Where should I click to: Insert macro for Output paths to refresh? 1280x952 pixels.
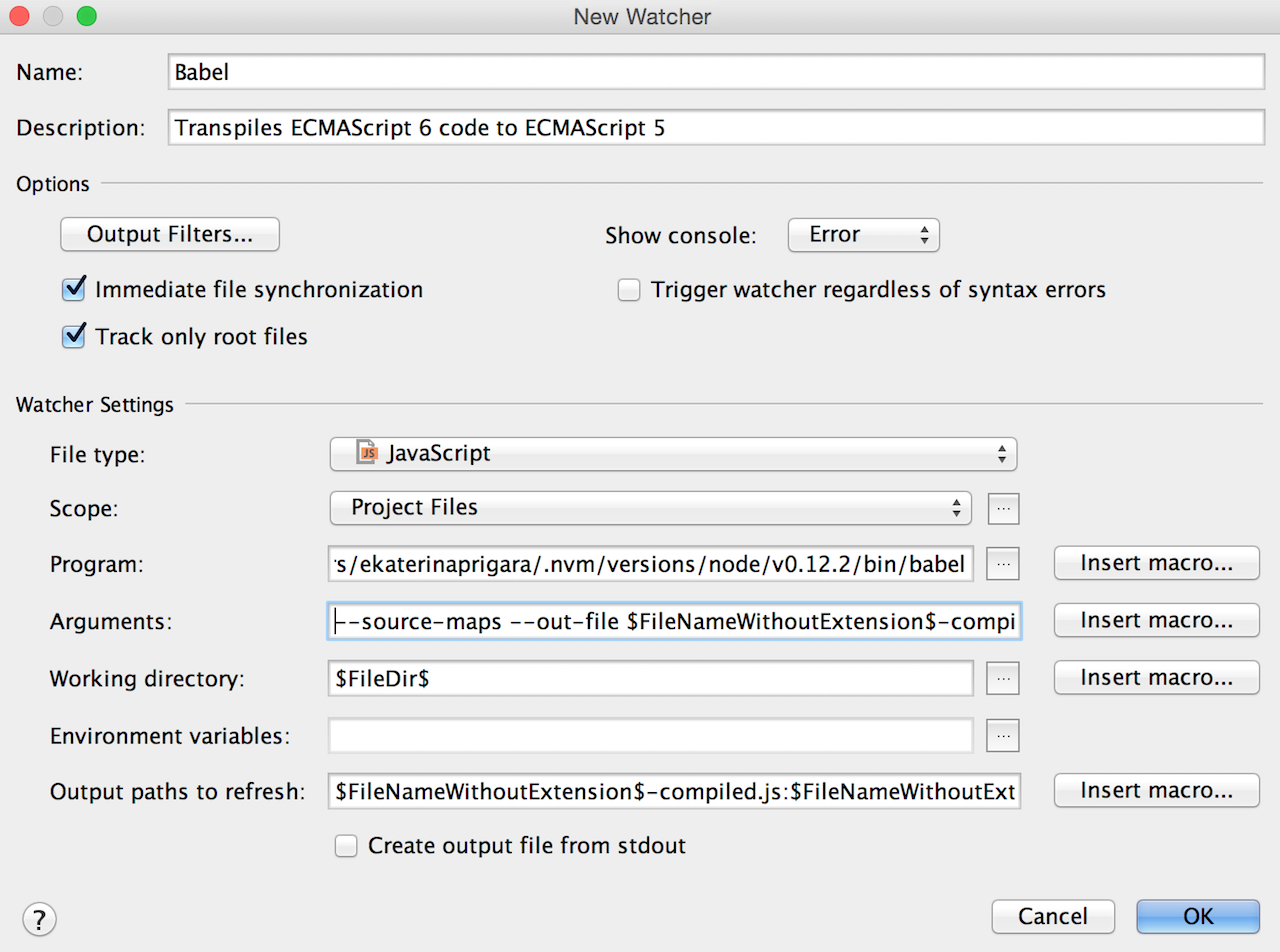(1157, 791)
